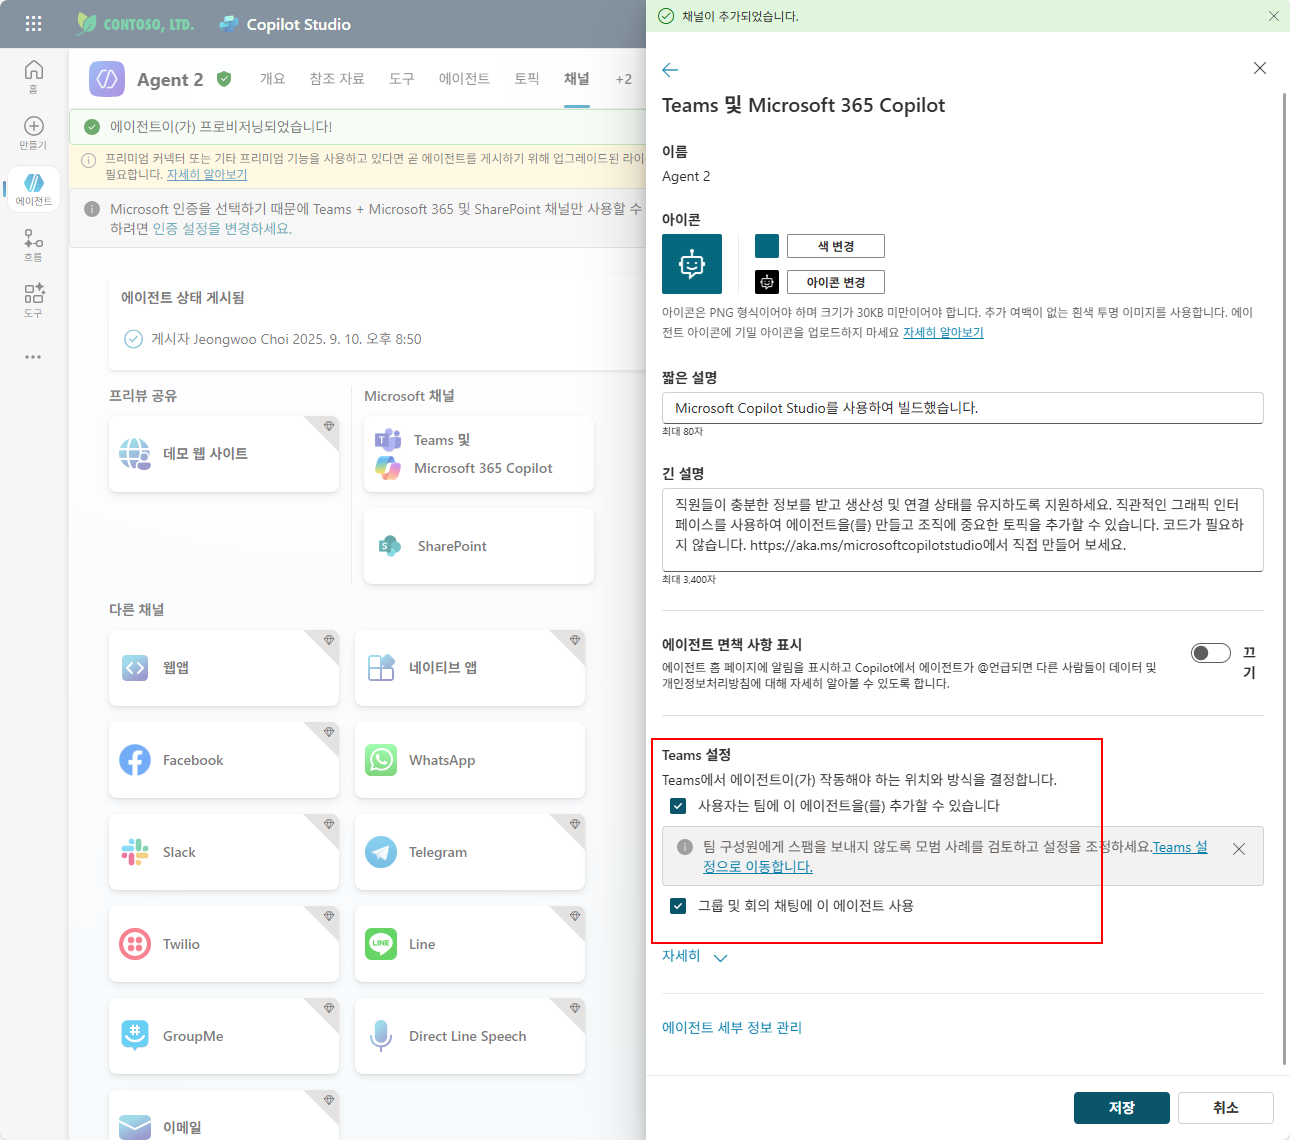Click the Save (저장) button

point(1122,1108)
